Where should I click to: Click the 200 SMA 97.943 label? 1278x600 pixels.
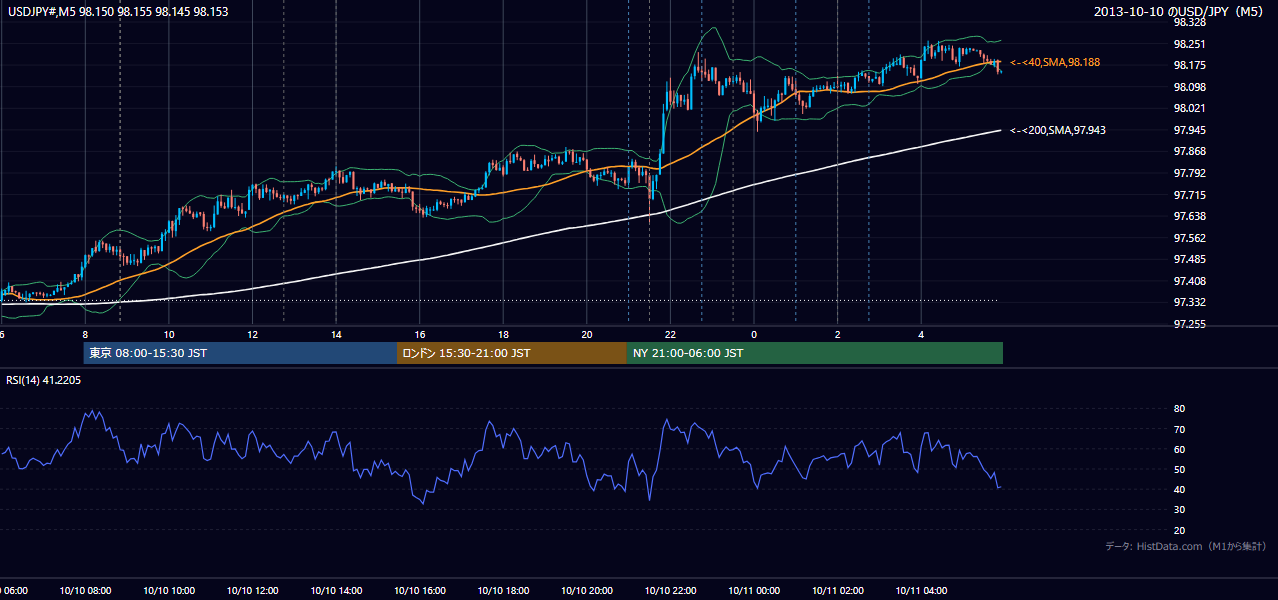[x=1058, y=130]
